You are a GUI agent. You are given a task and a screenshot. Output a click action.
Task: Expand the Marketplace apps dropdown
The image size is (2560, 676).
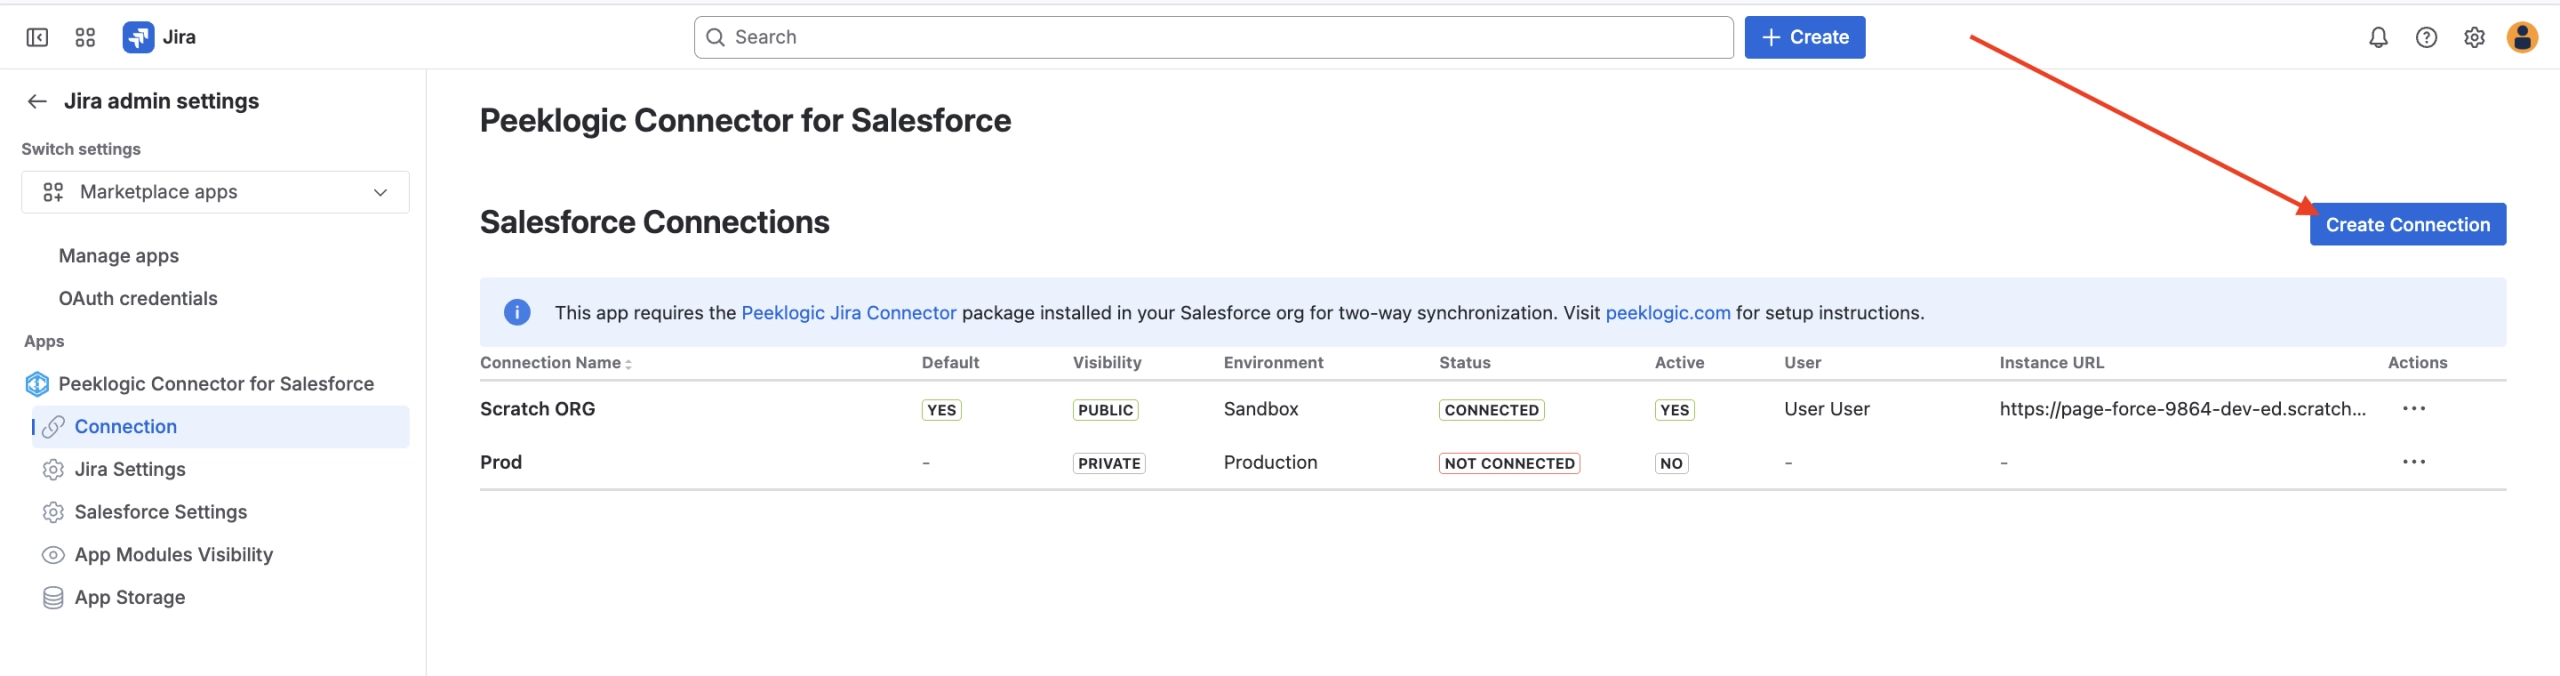(x=215, y=192)
